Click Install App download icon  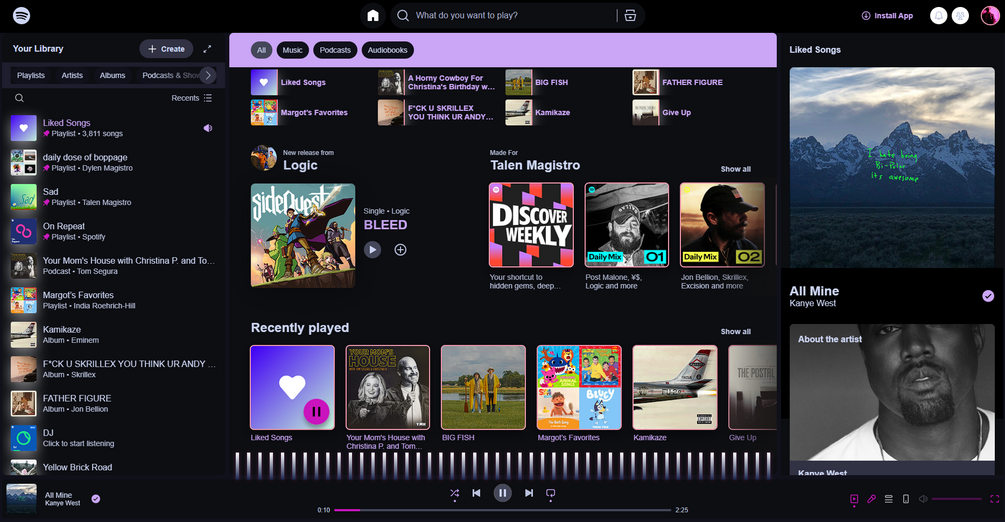[x=866, y=15]
